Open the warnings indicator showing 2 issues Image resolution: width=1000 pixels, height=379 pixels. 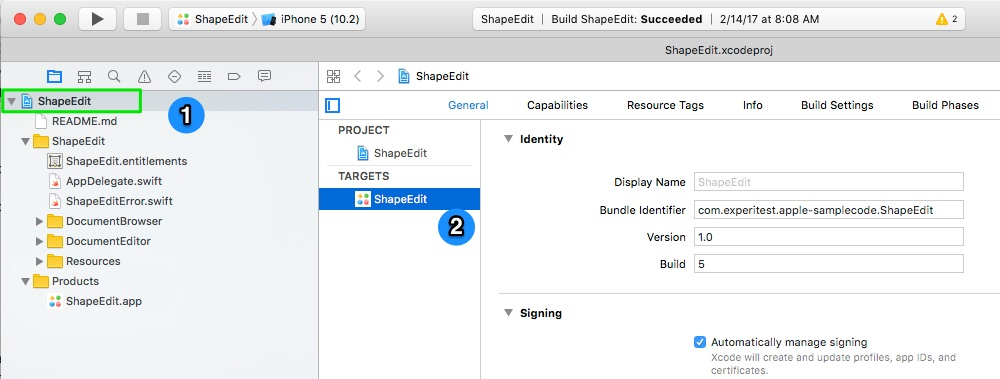point(946,19)
